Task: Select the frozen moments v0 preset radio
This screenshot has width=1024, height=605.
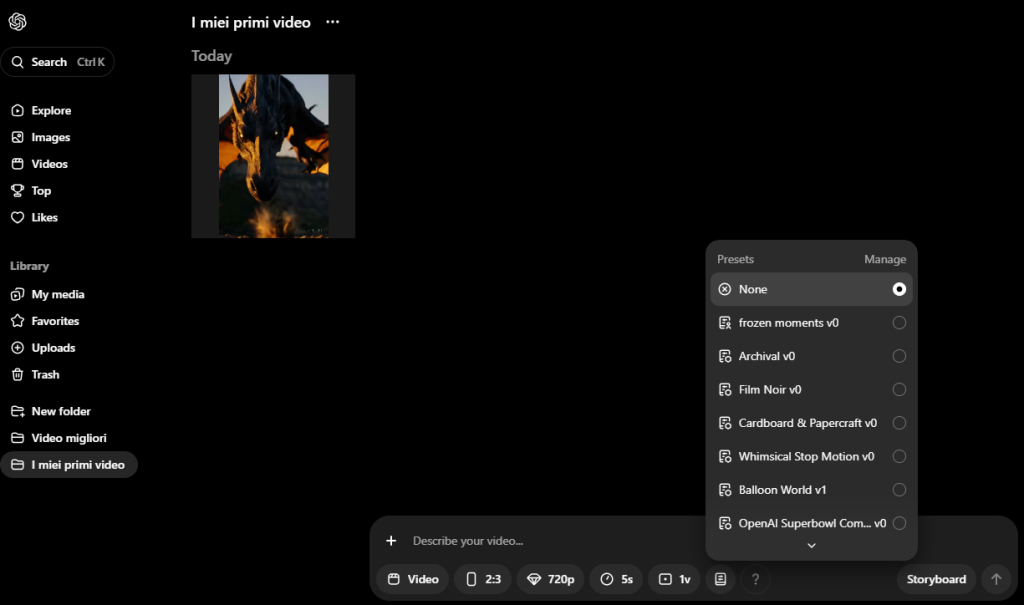Action: (899, 323)
